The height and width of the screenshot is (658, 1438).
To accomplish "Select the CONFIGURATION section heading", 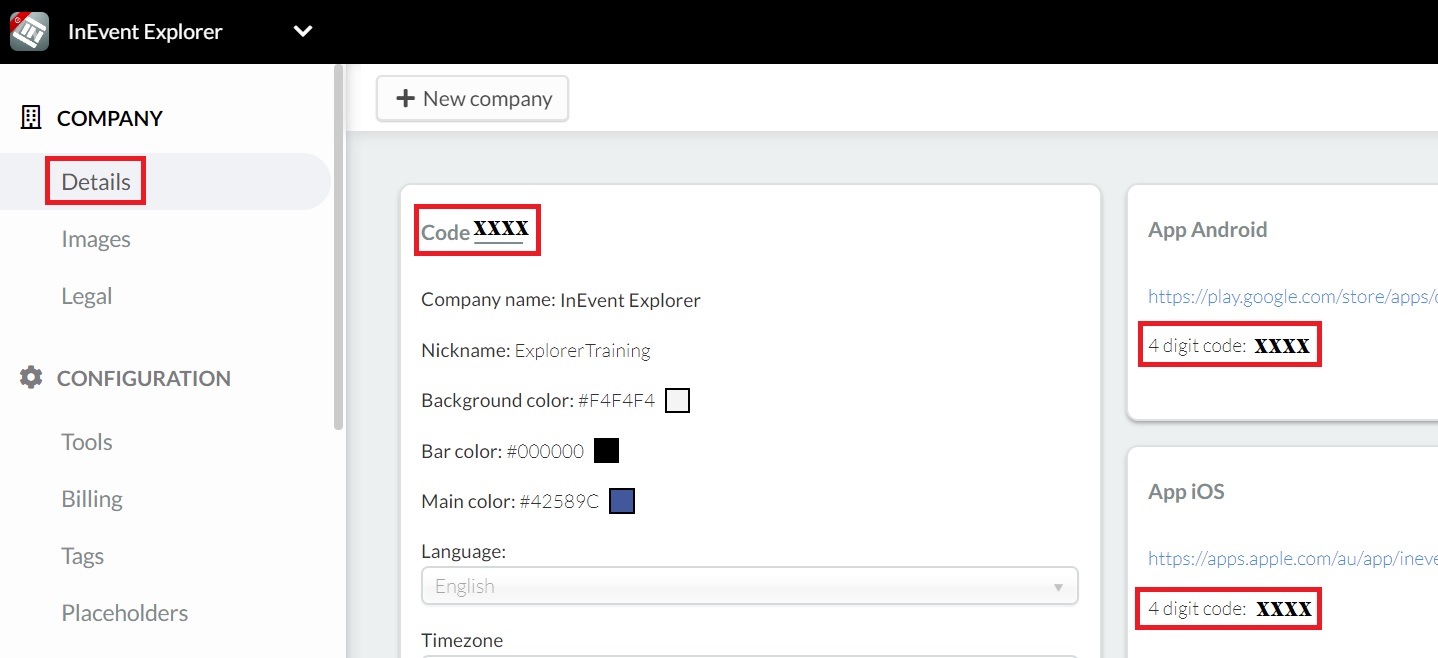I will (144, 378).
